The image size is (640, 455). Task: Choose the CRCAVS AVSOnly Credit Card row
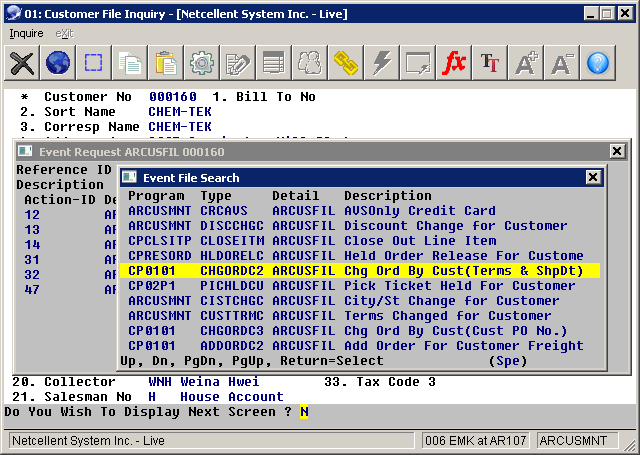pos(358,211)
